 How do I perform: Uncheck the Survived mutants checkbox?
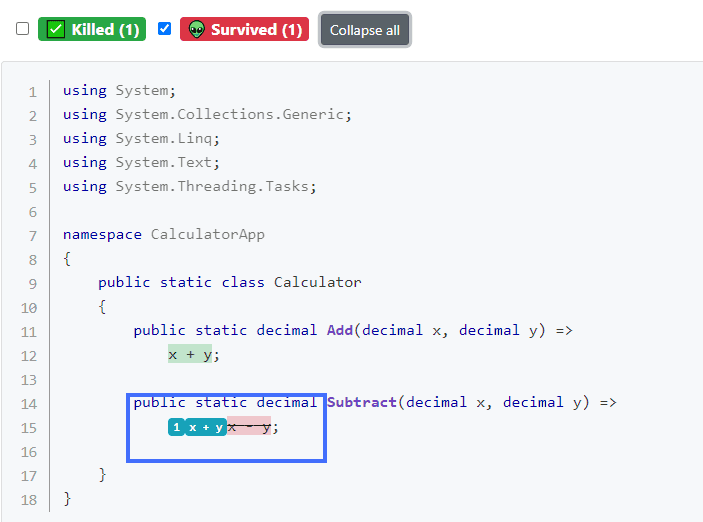(165, 29)
